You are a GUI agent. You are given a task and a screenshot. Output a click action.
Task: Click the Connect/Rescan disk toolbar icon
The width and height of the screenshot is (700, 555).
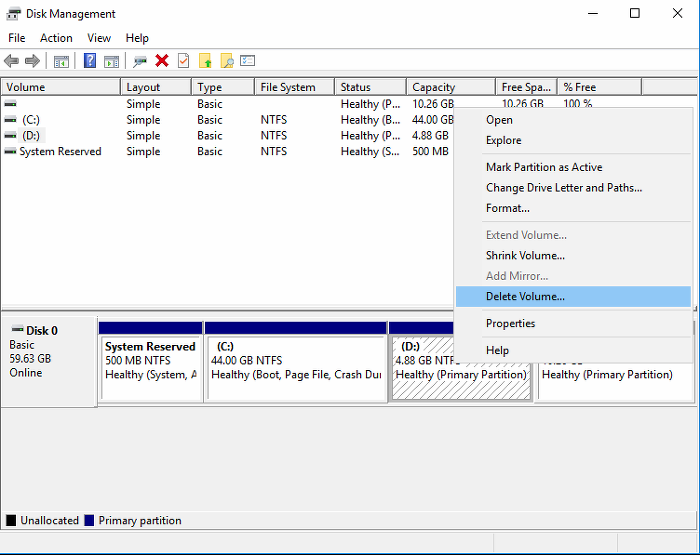140,61
